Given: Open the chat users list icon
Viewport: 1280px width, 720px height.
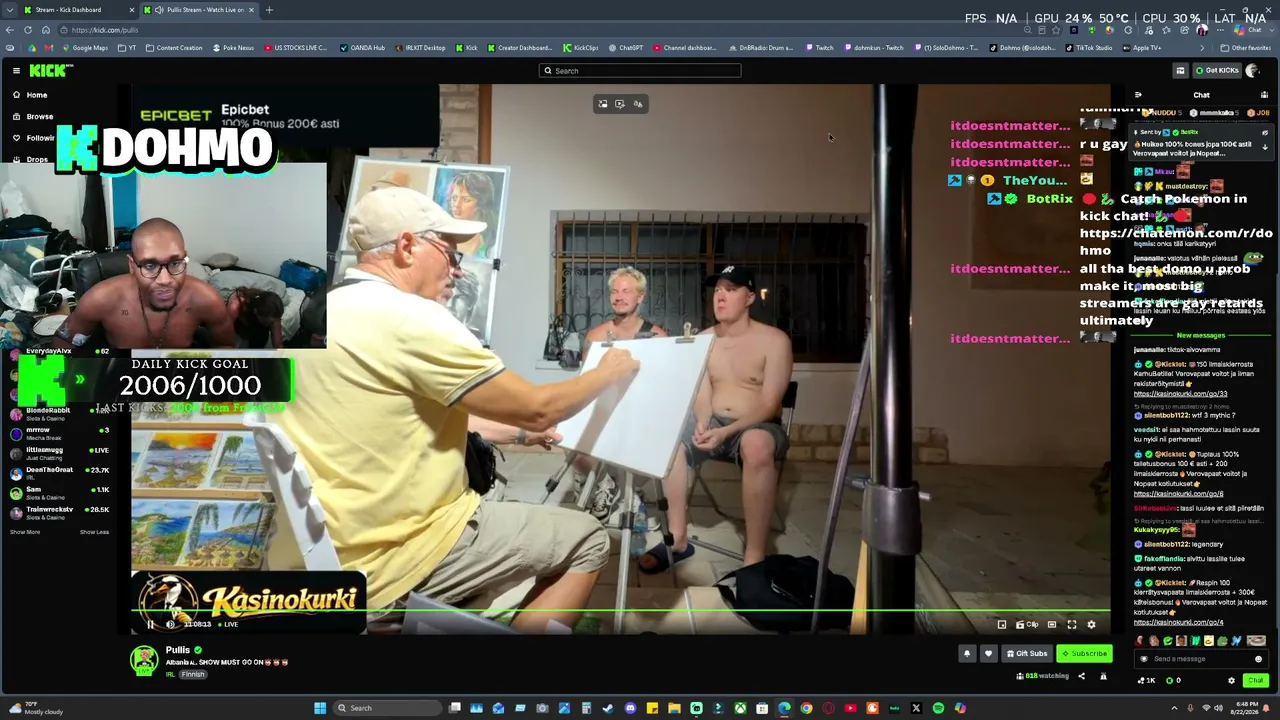Looking at the screenshot, I should [x=1264, y=95].
